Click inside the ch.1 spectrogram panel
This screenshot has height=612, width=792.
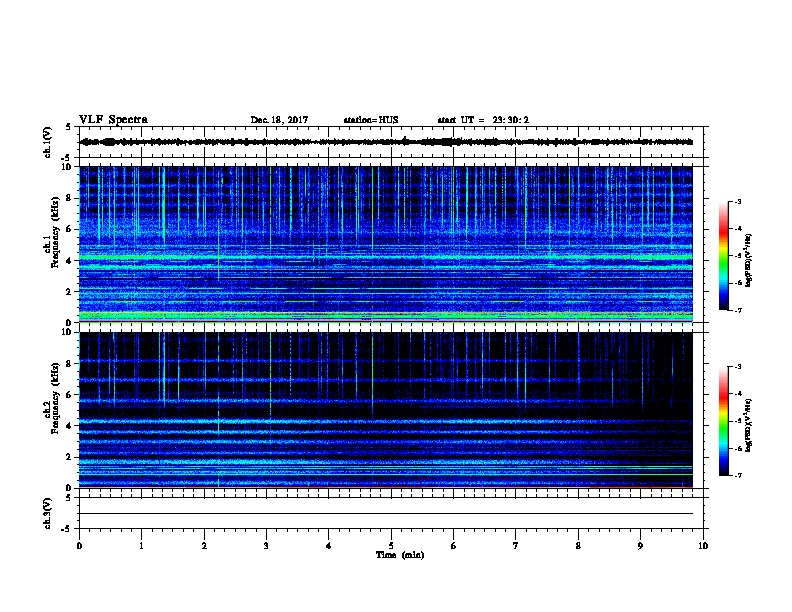click(x=386, y=244)
